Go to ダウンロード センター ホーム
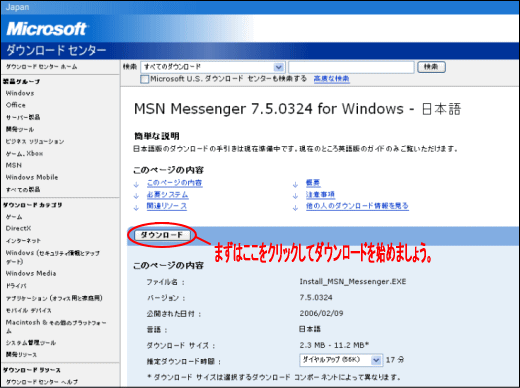This screenshot has height=388, width=520. coord(41,67)
